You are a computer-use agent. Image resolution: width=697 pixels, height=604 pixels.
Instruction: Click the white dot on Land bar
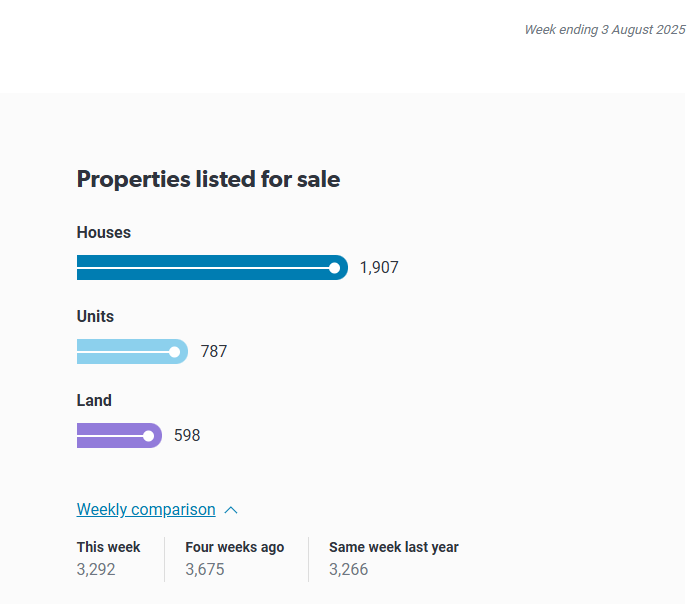149,436
